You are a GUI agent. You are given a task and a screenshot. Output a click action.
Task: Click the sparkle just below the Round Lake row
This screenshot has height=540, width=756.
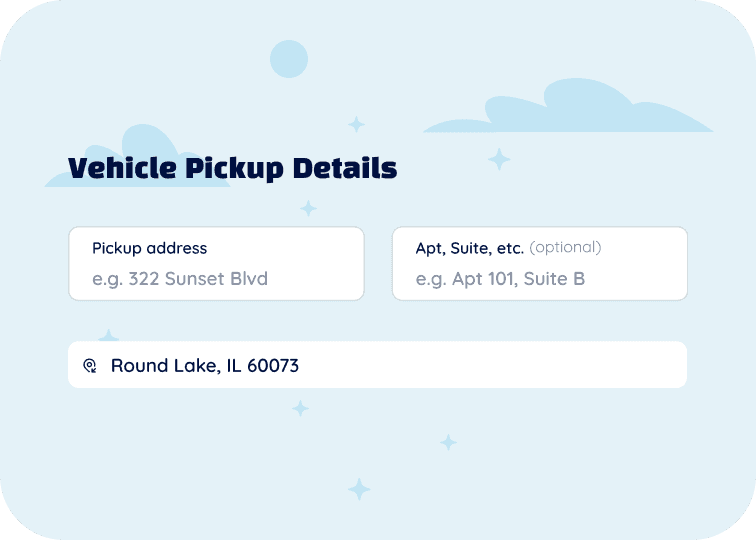tap(300, 408)
